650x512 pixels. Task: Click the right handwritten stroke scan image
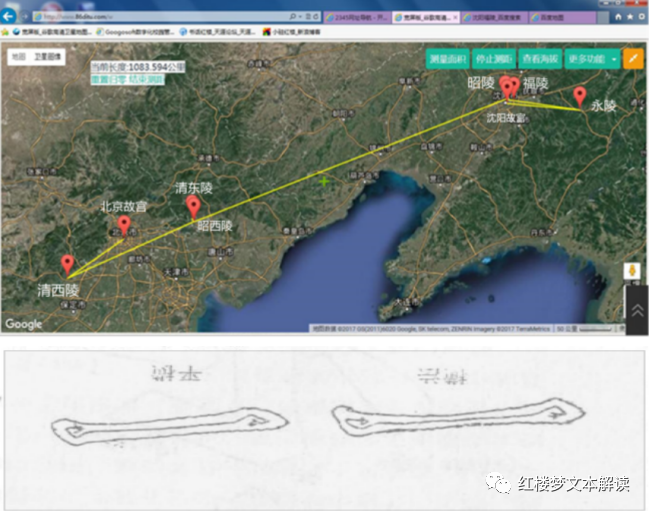pyautogui.click(x=458, y=417)
